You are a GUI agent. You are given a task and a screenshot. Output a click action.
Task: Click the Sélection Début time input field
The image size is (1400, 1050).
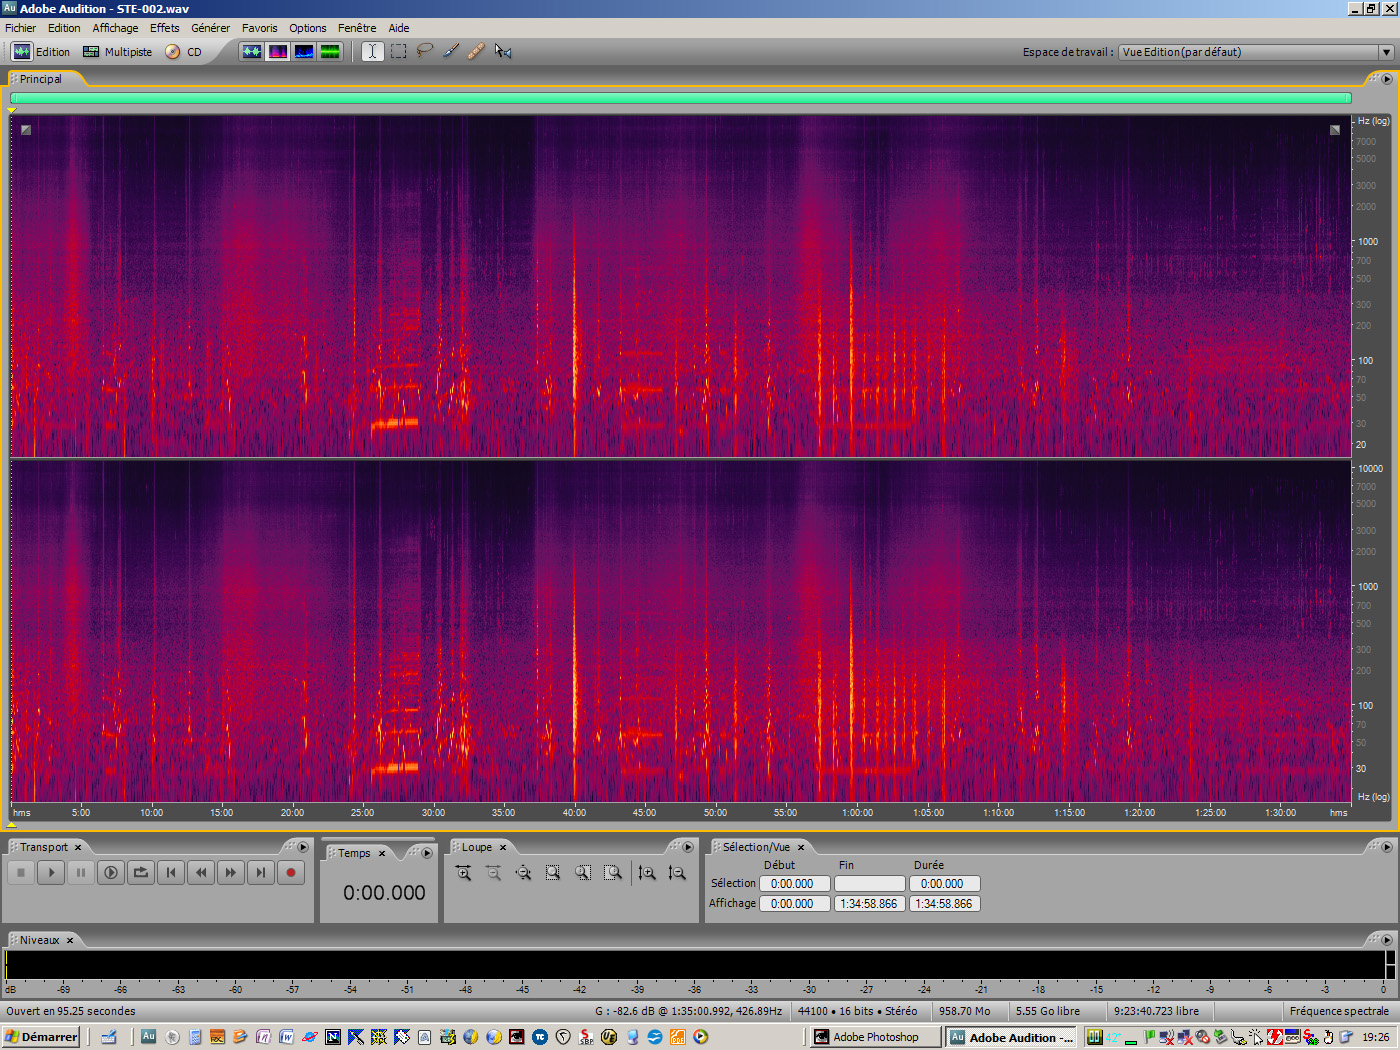(x=794, y=883)
